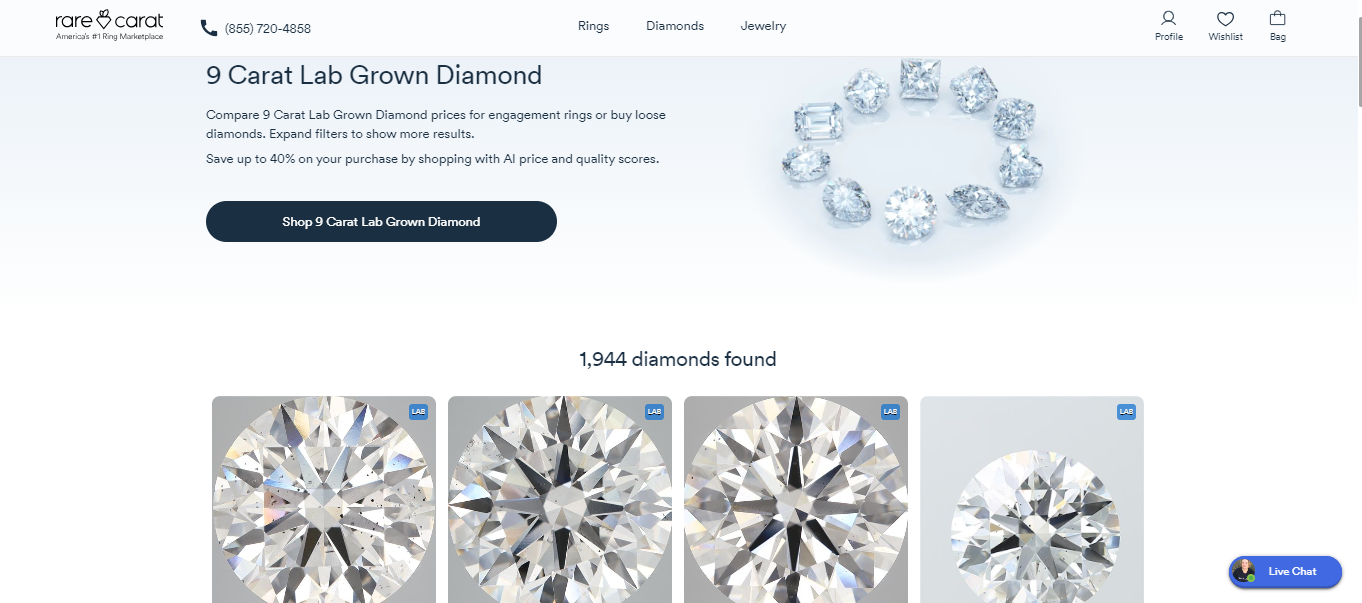Start a Live Chat session
Image resolution: width=1362 pixels, height=603 pixels.
point(1285,571)
